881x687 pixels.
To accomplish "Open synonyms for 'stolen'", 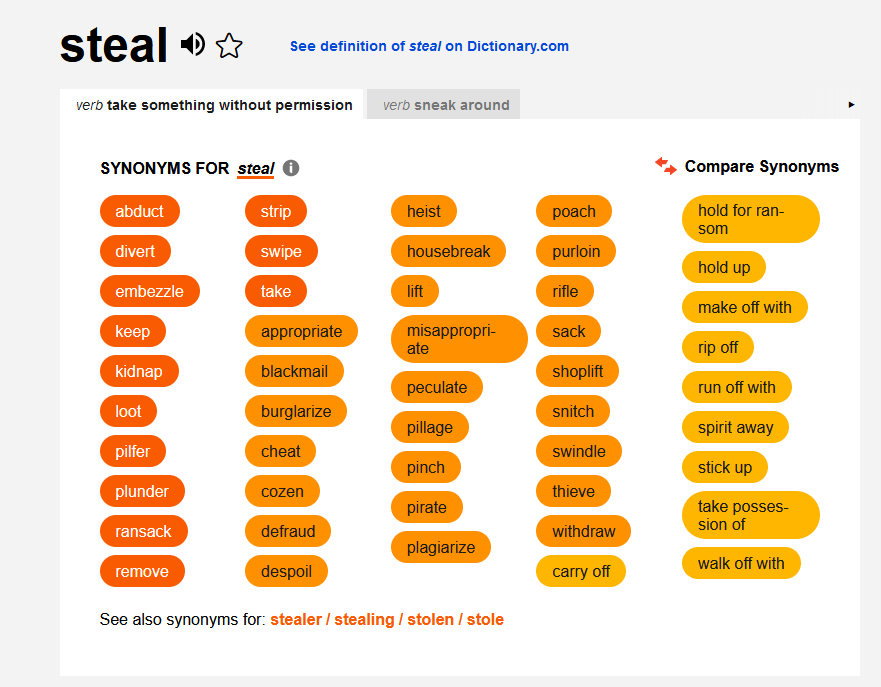I will click(x=430, y=620).
